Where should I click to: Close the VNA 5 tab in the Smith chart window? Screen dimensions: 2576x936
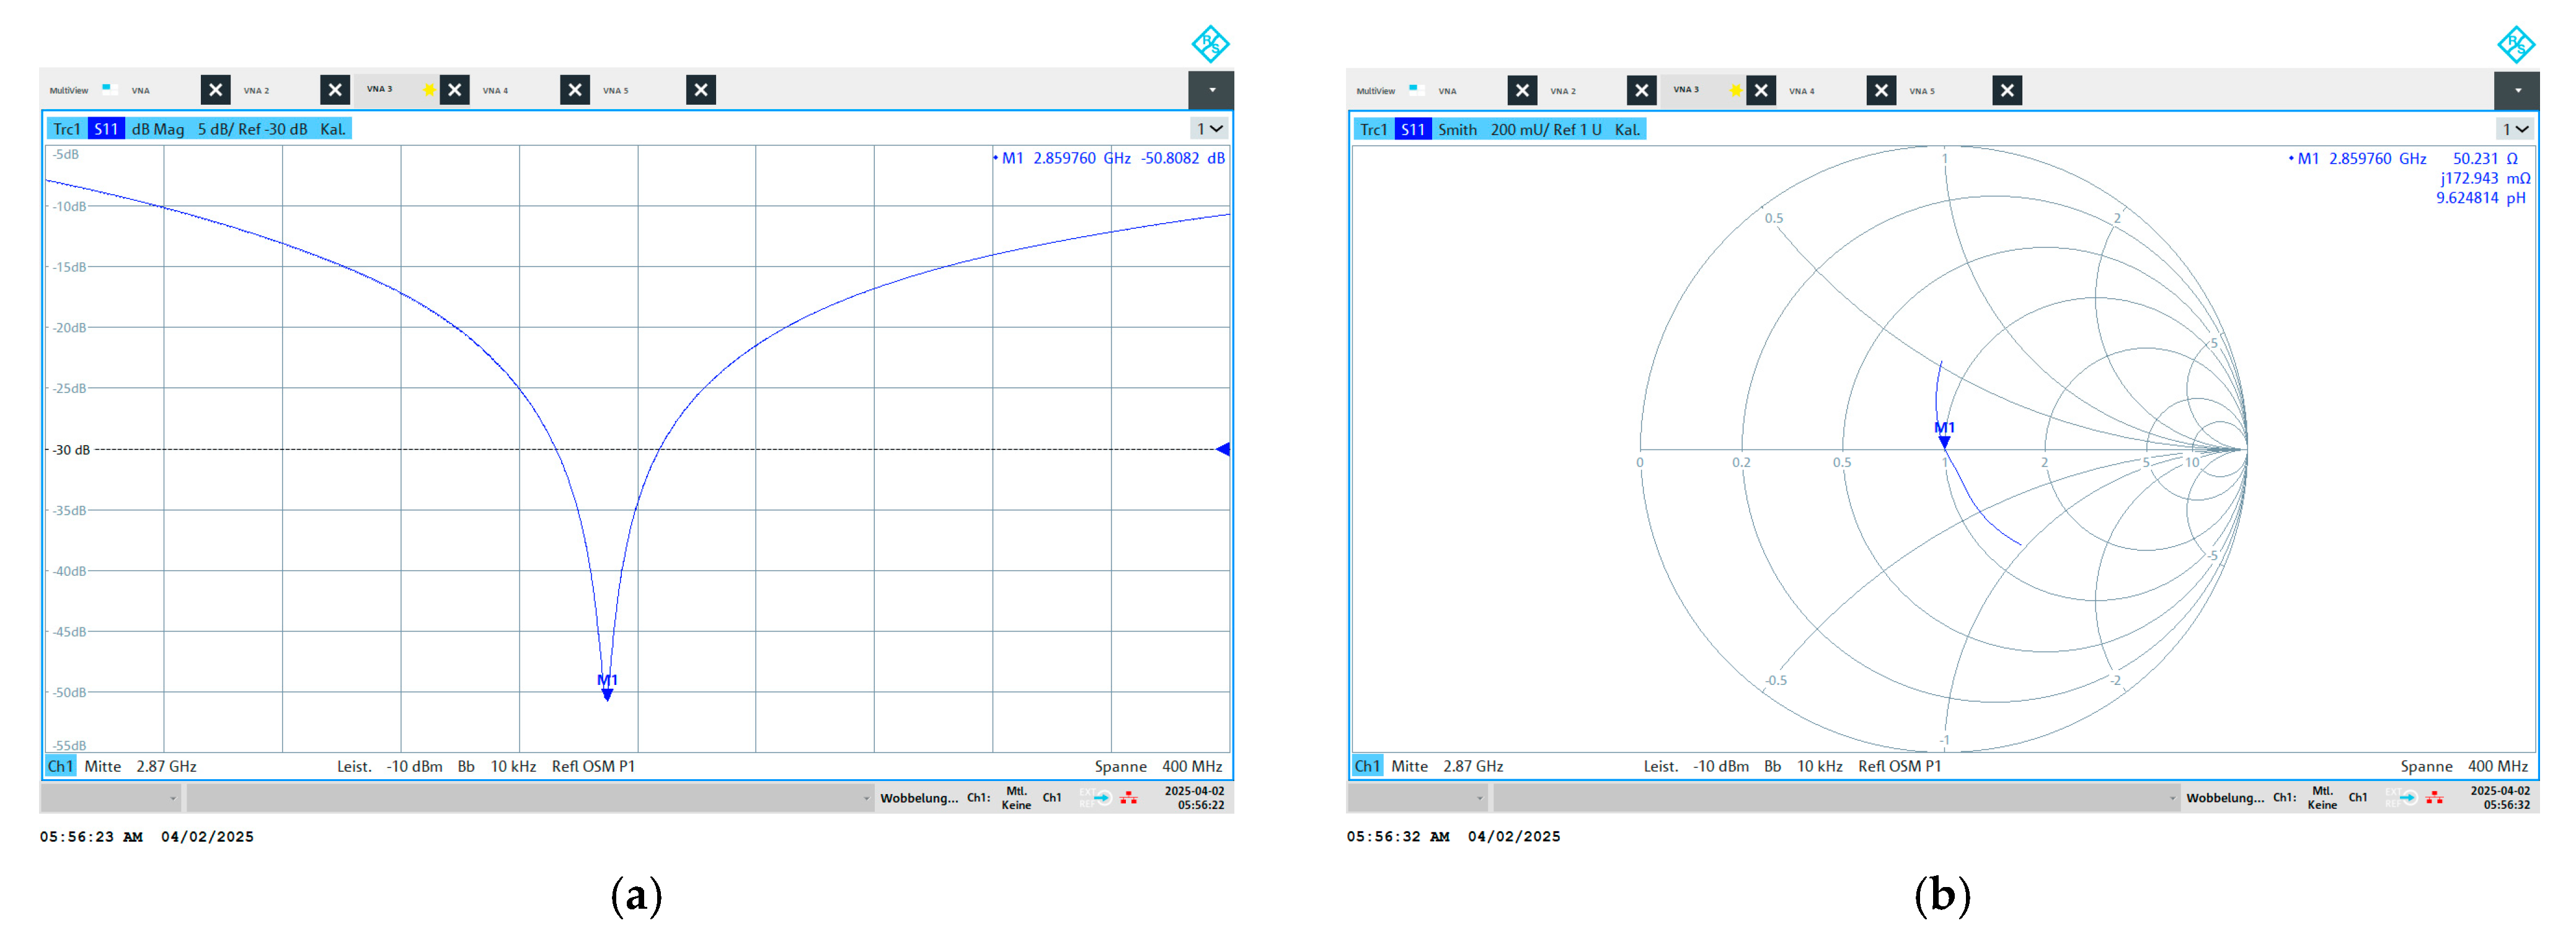(2007, 90)
